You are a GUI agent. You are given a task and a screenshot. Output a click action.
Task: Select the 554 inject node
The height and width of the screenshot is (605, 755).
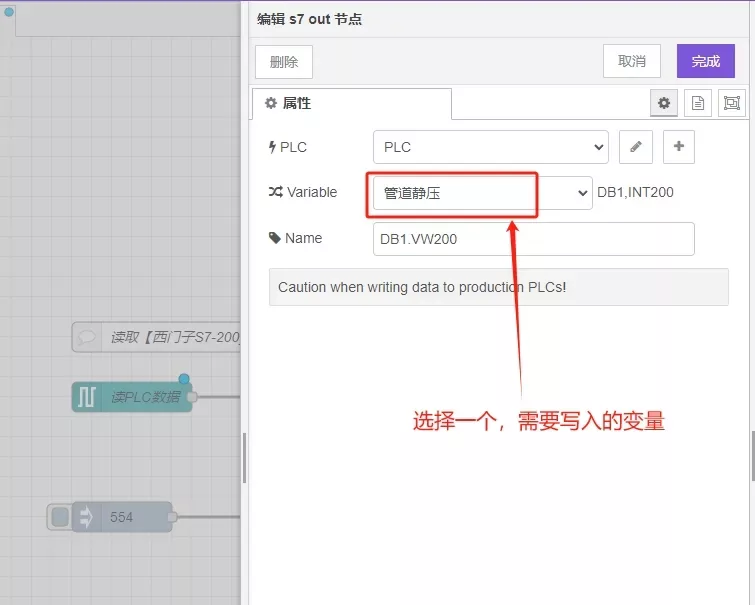(122, 517)
